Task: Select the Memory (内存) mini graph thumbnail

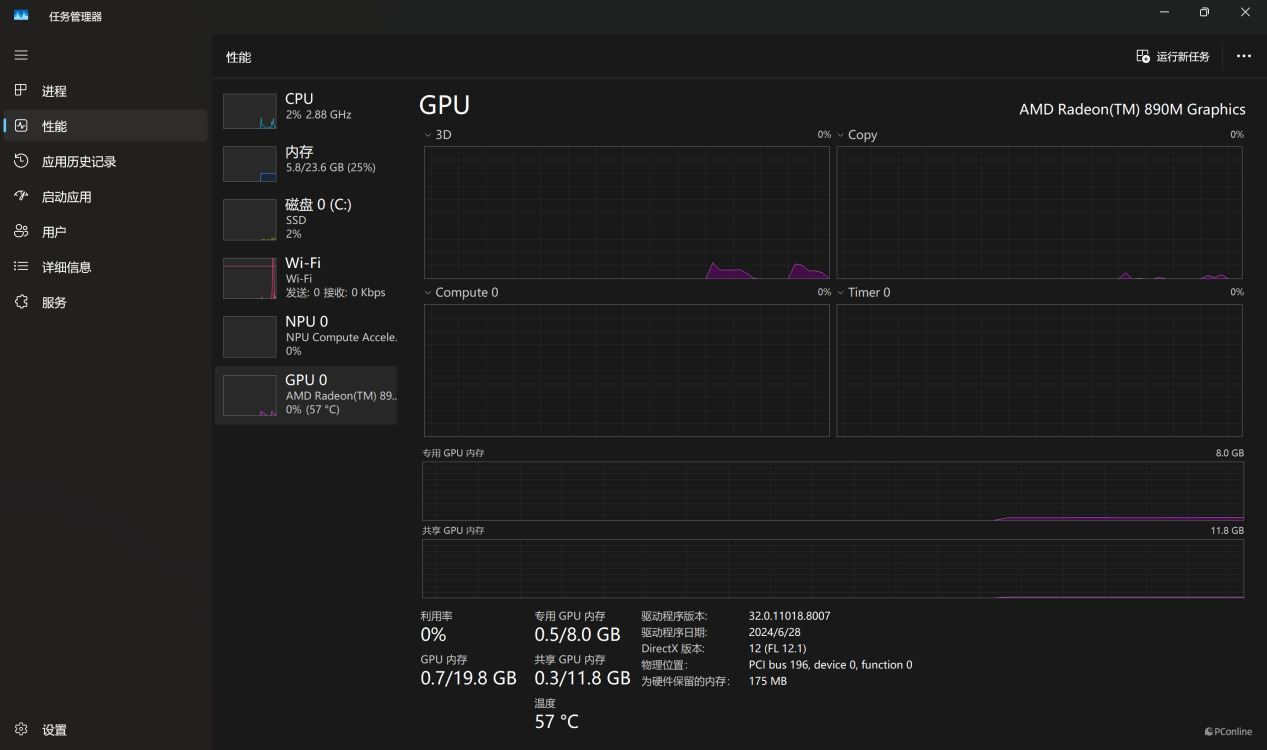Action: click(x=250, y=164)
